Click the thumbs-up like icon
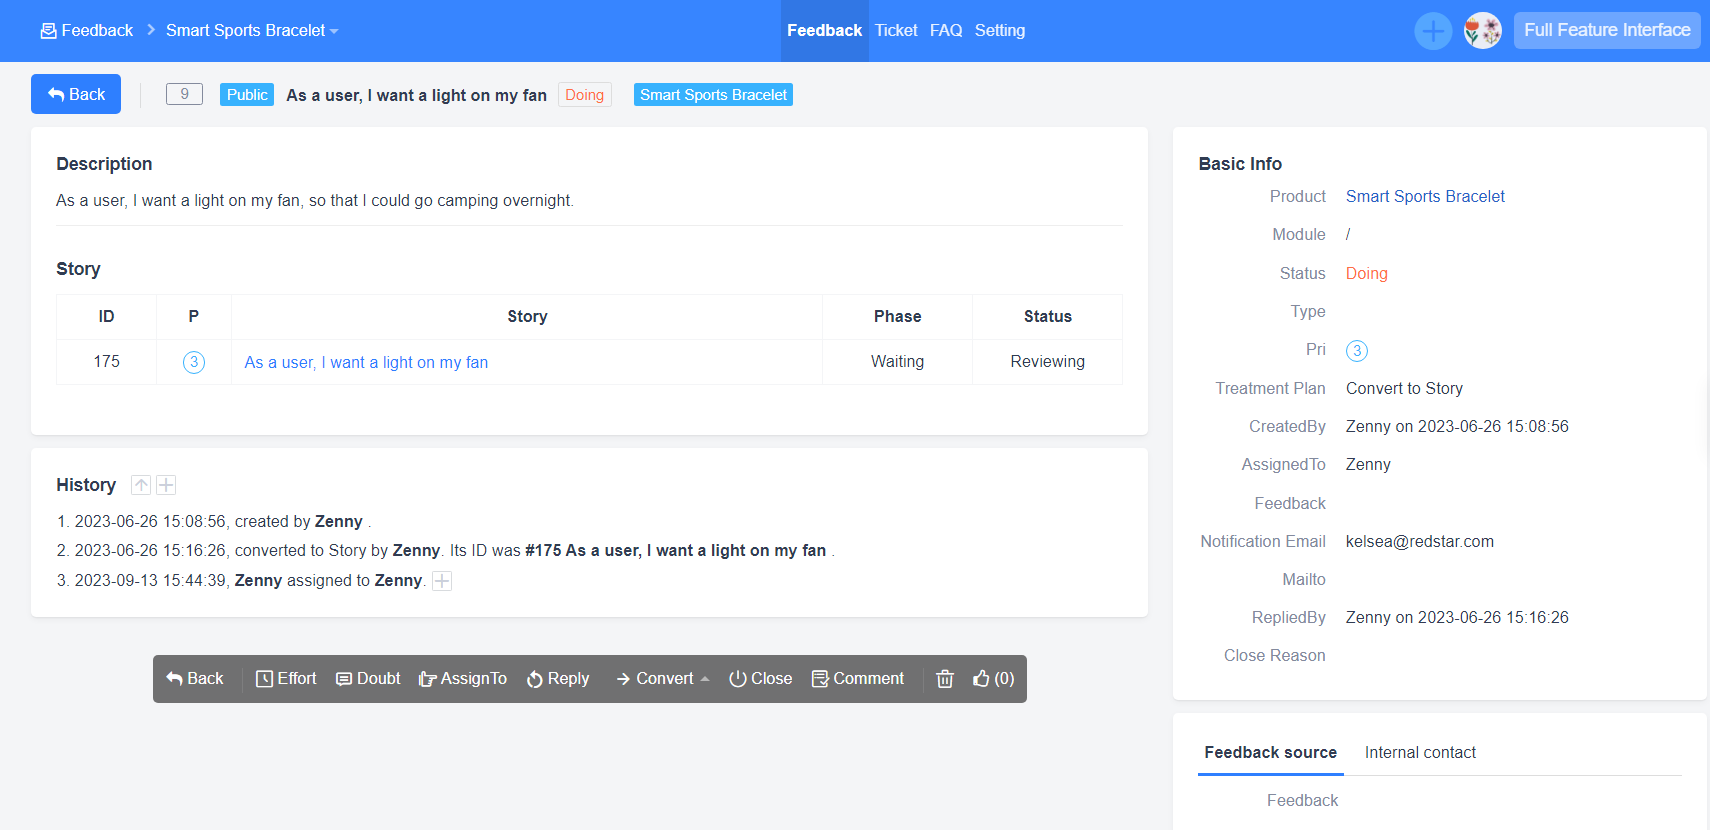 (x=982, y=679)
